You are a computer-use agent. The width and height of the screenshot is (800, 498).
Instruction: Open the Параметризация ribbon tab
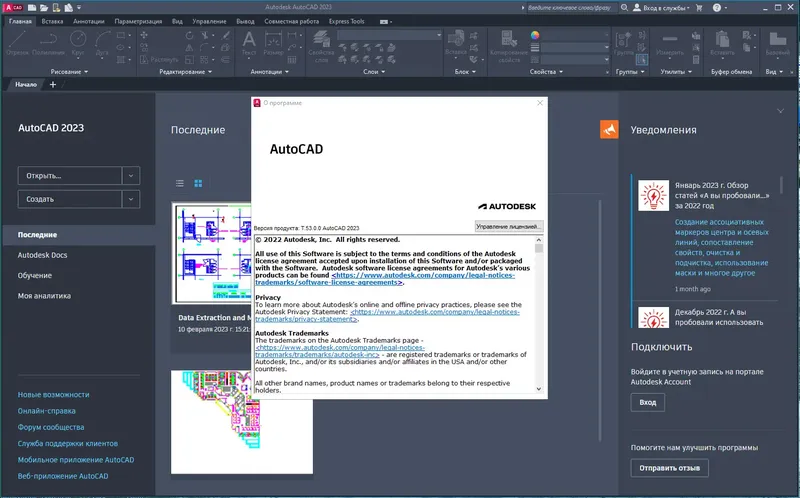[x=138, y=21]
